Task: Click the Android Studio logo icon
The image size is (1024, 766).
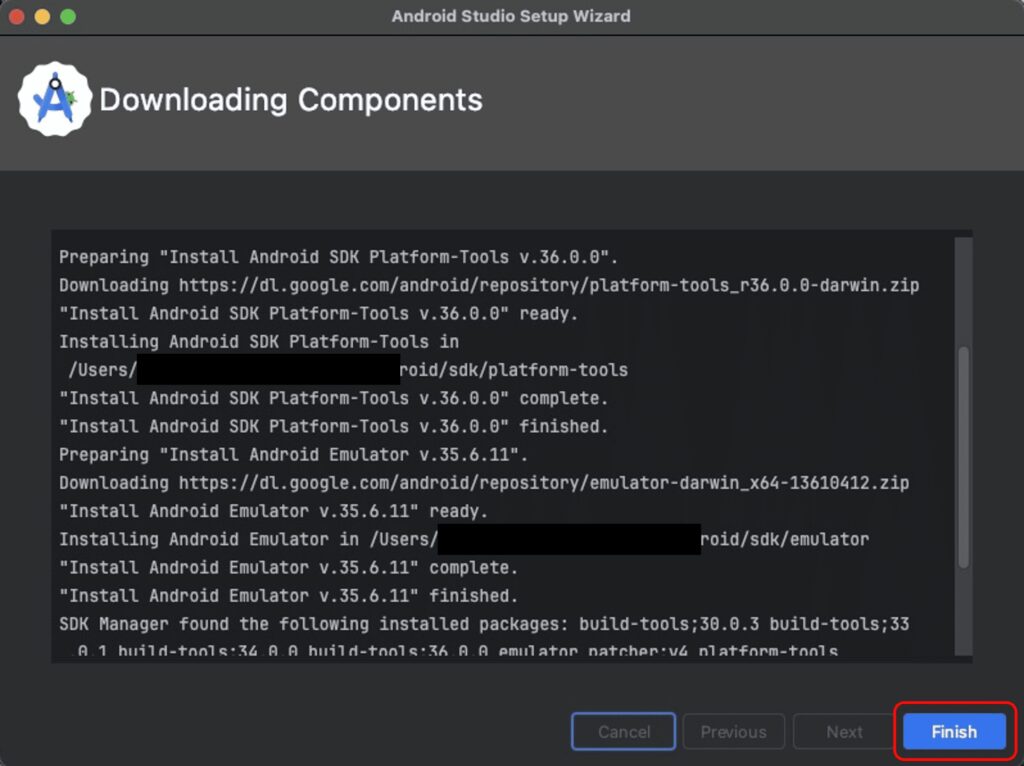Action: pyautogui.click(x=55, y=99)
